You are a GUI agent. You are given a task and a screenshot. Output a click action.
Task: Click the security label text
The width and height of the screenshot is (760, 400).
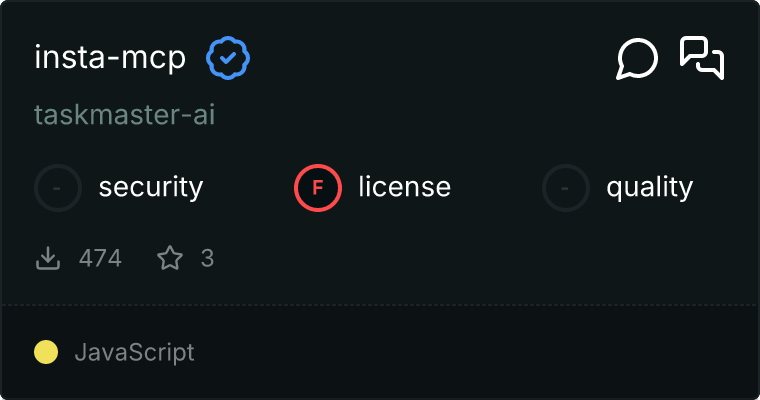pos(150,187)
